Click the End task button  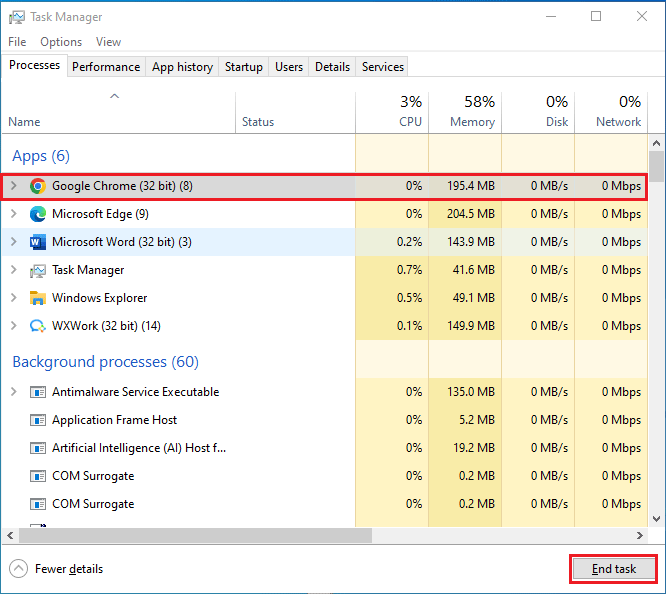coord(614,569)
